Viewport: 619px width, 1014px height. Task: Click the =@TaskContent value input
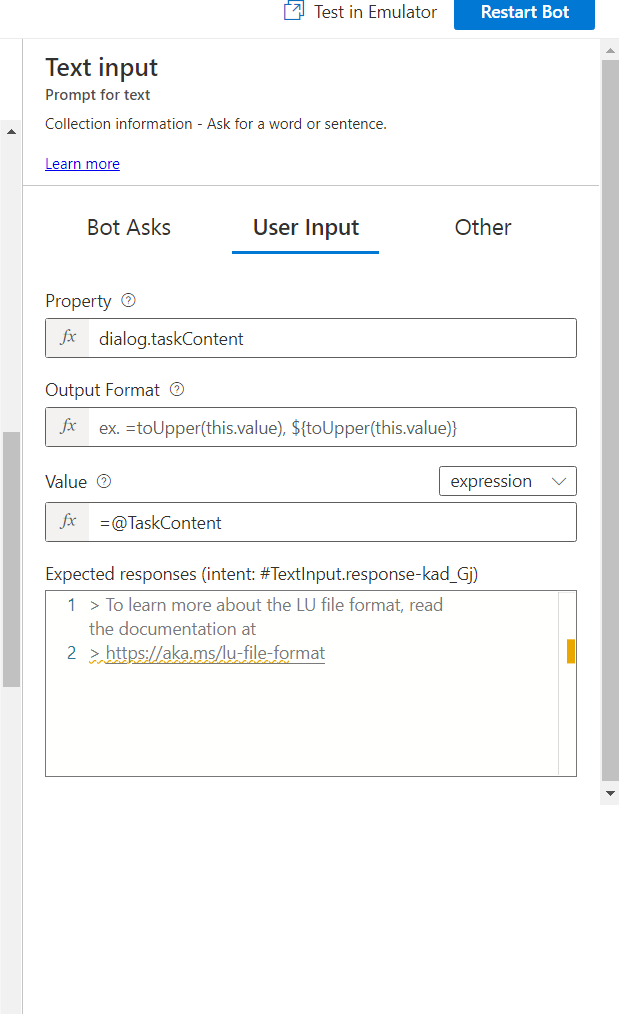coord(300,521)
